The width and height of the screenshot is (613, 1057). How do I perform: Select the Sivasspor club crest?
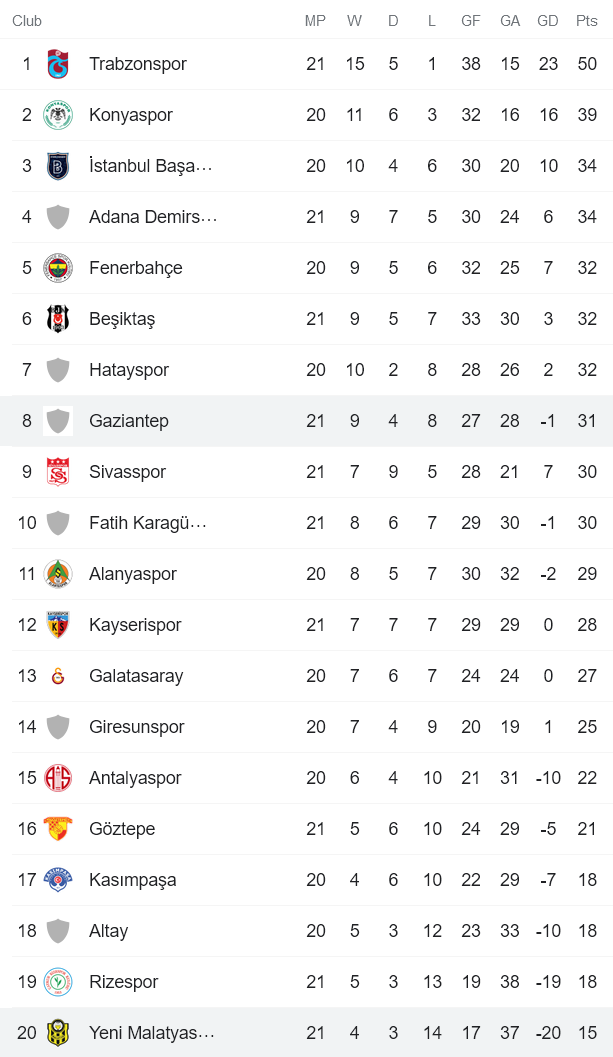[59, 471]
